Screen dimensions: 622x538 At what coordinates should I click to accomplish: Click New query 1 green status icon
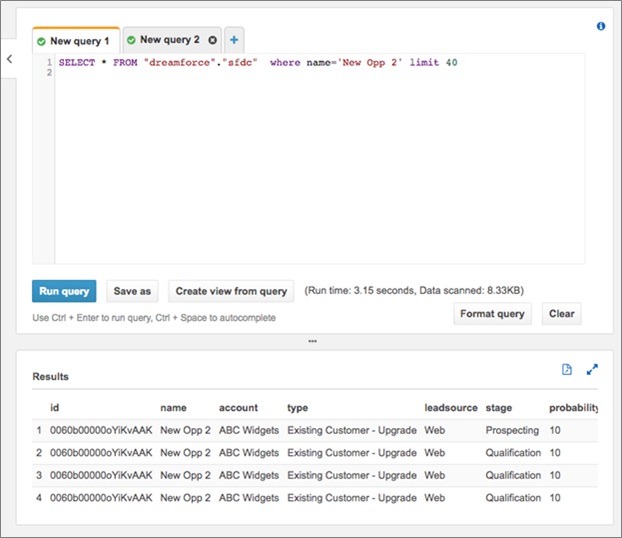coord(41,41)
